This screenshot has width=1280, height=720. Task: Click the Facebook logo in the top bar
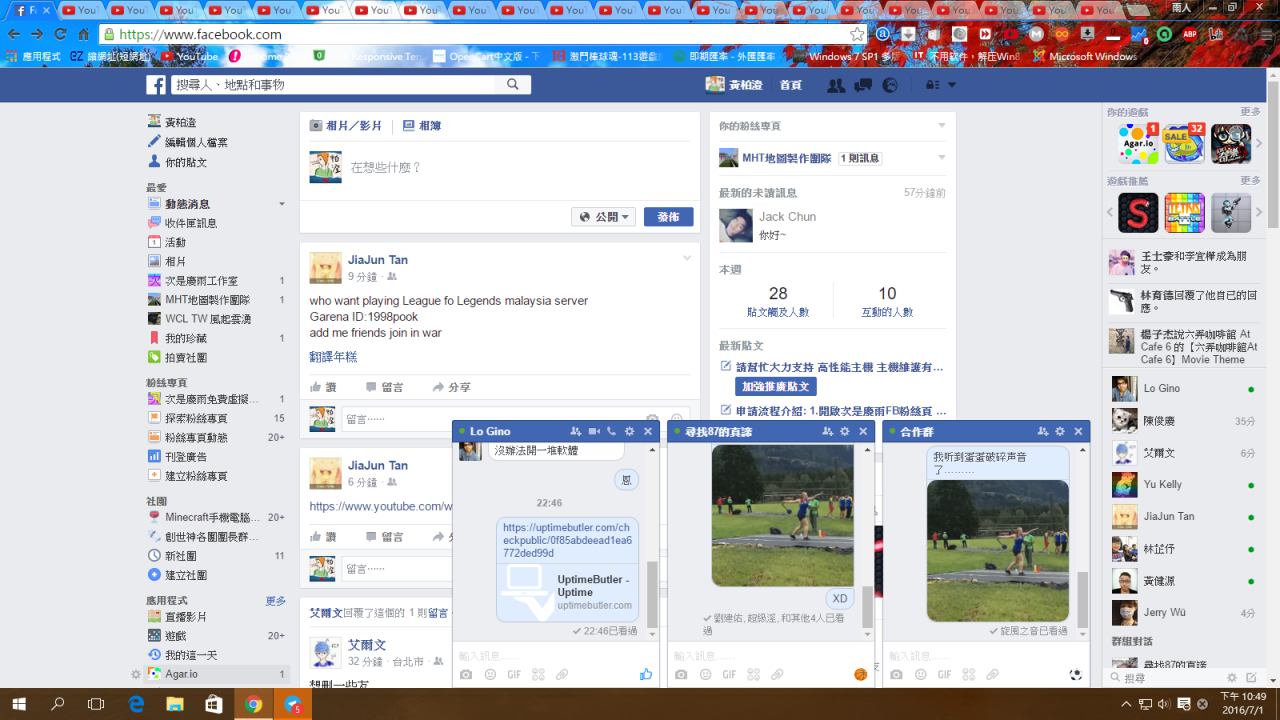[156, 85]
